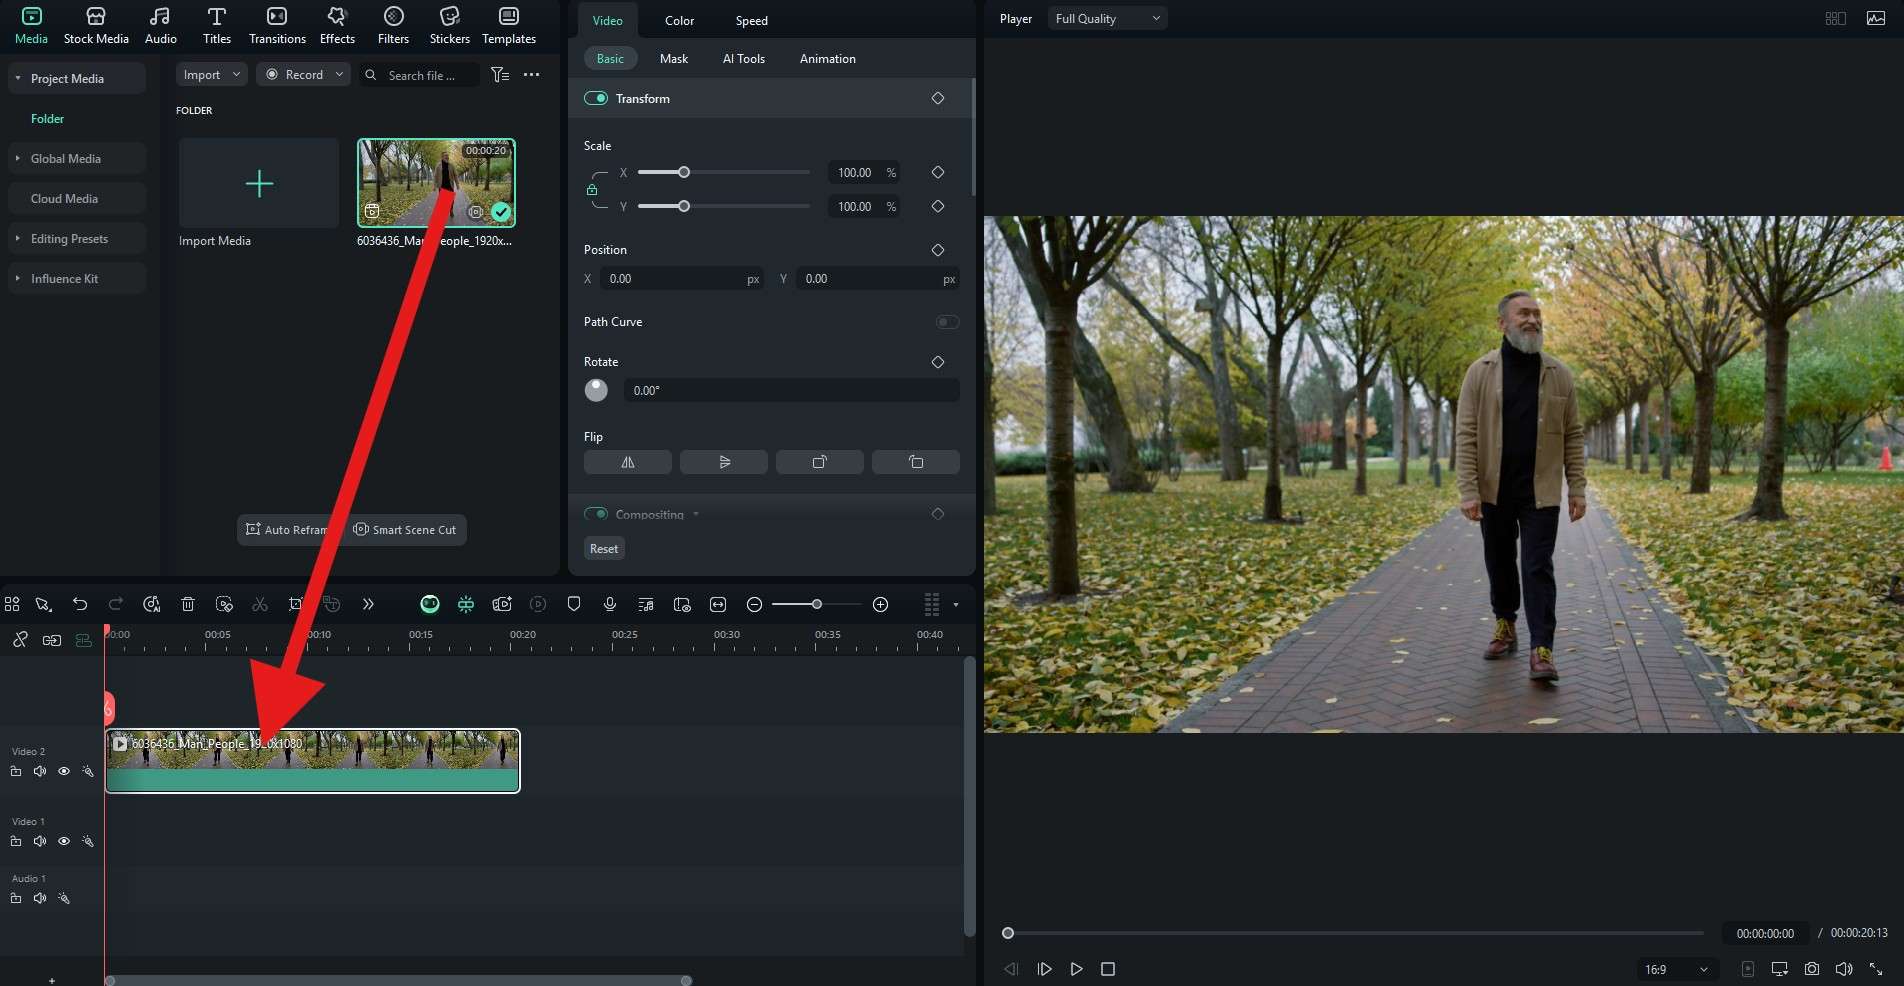Open display output monitor icon in player

click(x=1780, y=969)
